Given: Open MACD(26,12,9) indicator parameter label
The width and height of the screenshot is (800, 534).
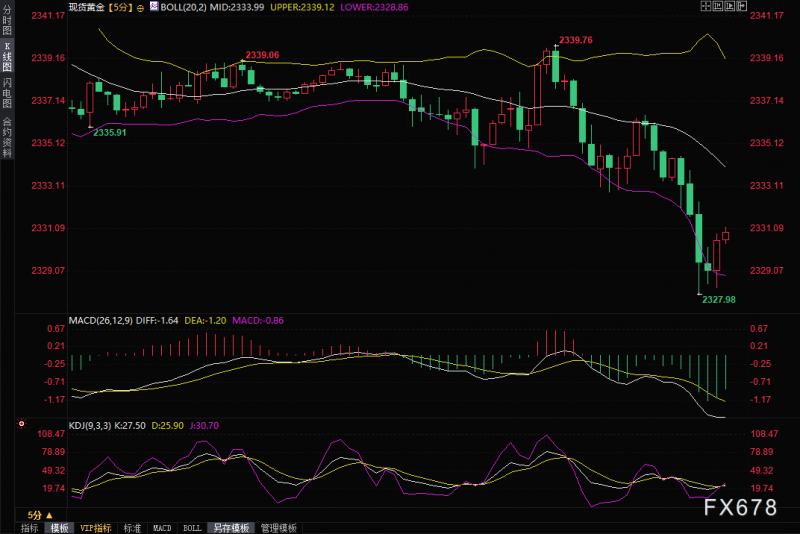Looking at the screenshot, I should click(x=101, y=320).
